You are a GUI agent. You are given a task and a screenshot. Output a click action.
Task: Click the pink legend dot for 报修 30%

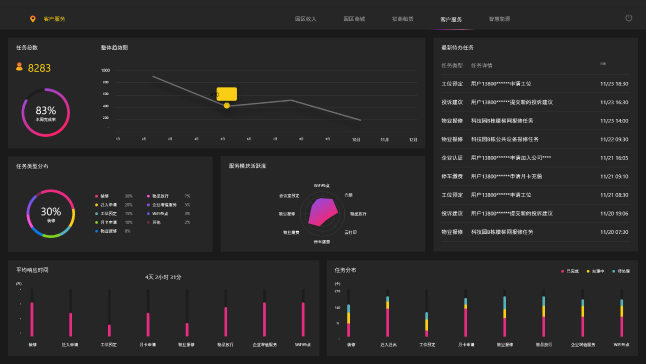pyautogui.click(x=96, y=196)
